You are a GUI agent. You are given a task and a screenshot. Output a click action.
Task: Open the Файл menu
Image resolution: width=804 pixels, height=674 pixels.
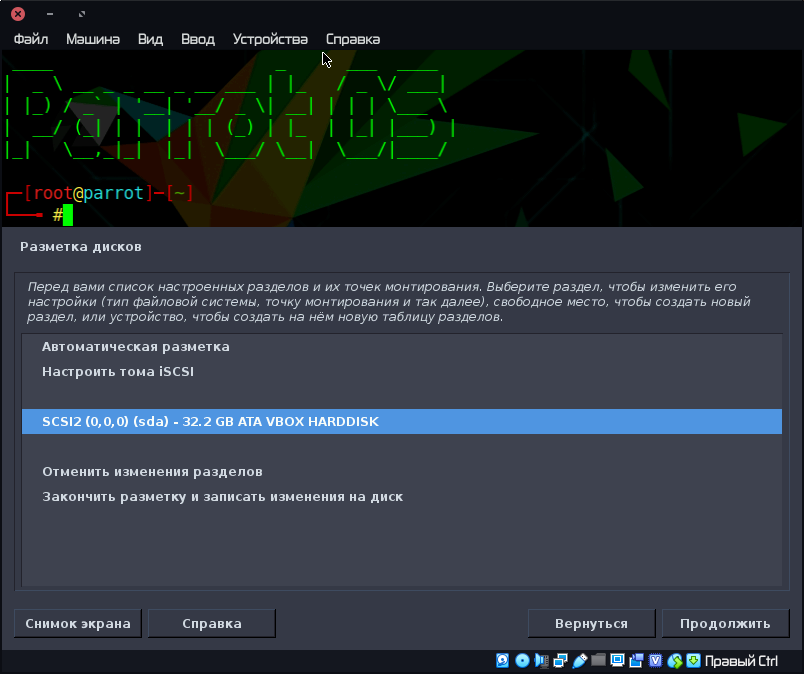pyautogui.click(x=31, y=39)
